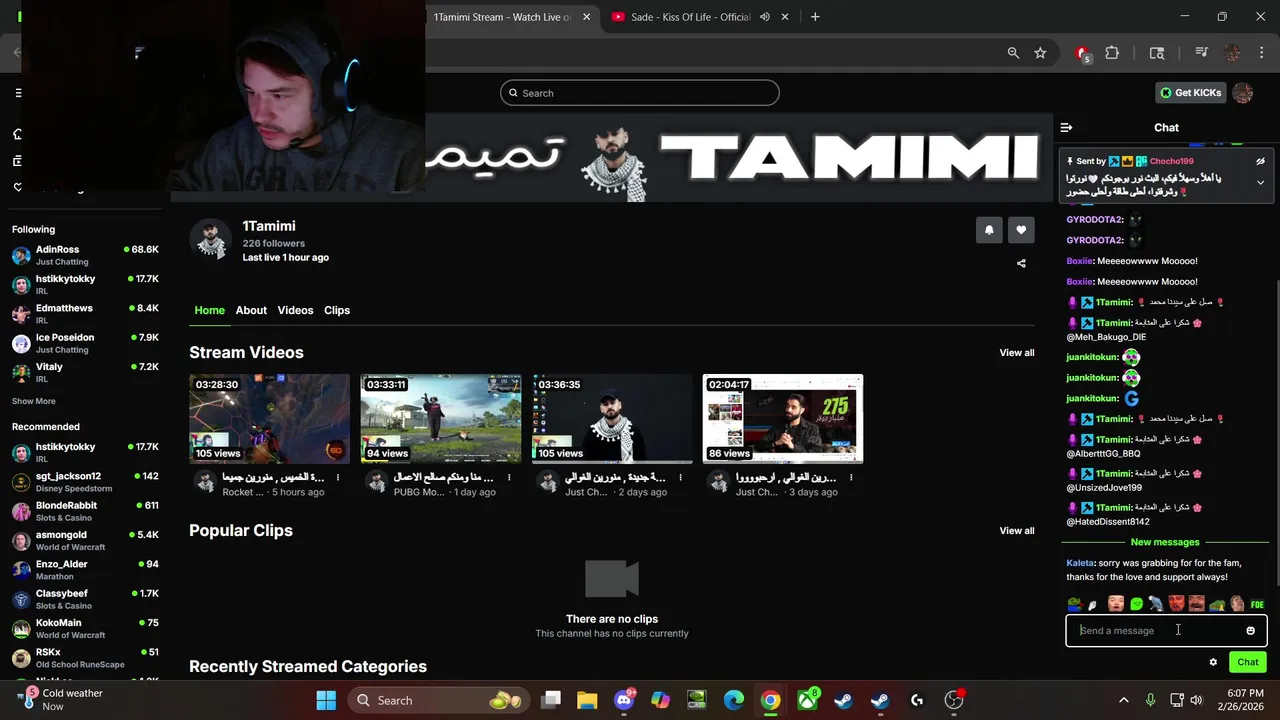Open the Kick user avatar menu
Screen dimensions: 1280x720
1243,93
